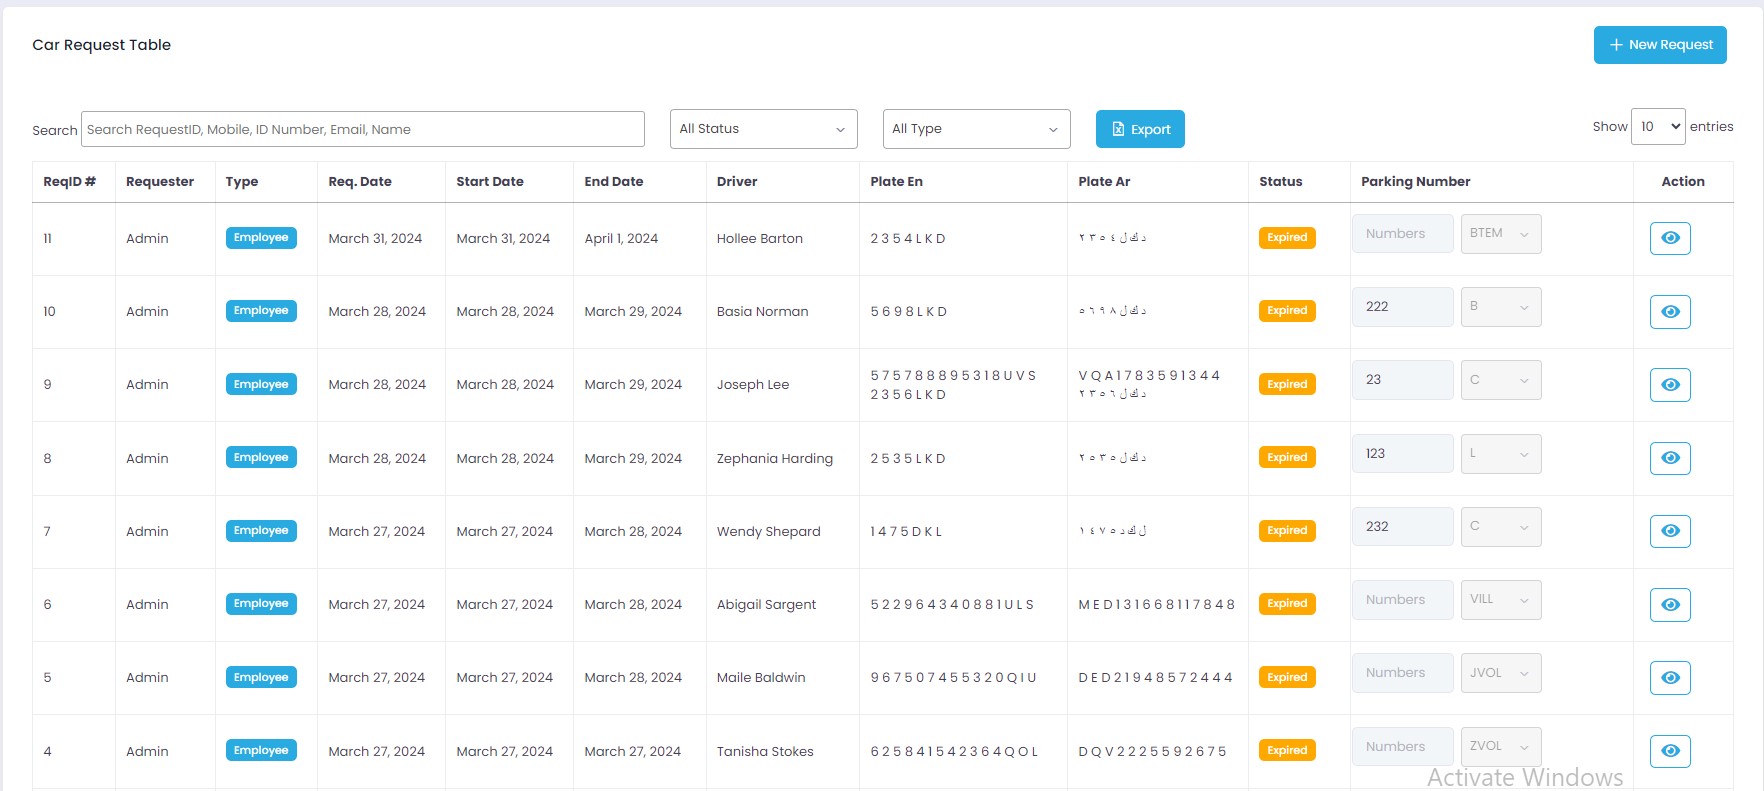Screen dimensions: 1764x791
Task: Click Expired status badge for Maile Baldwin
Action: pyautogui.click(x=1287, y=677)
